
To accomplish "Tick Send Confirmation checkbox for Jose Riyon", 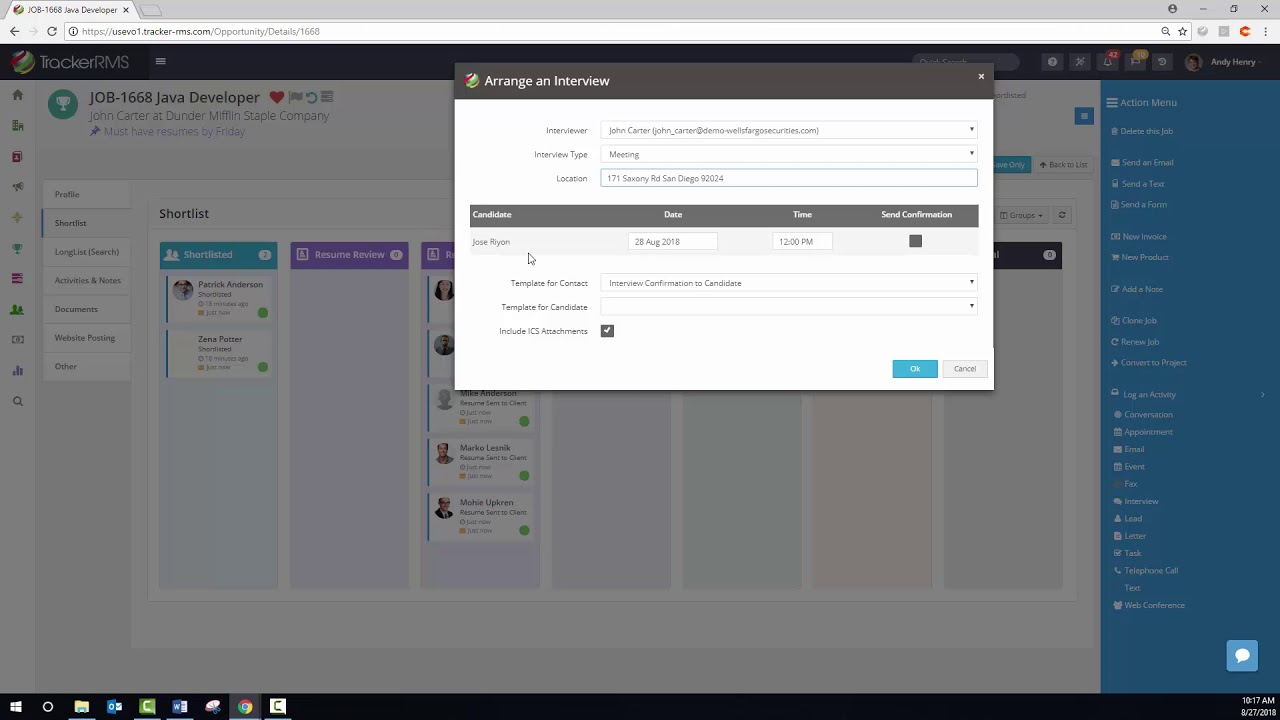I will click(x=915, y=241).
